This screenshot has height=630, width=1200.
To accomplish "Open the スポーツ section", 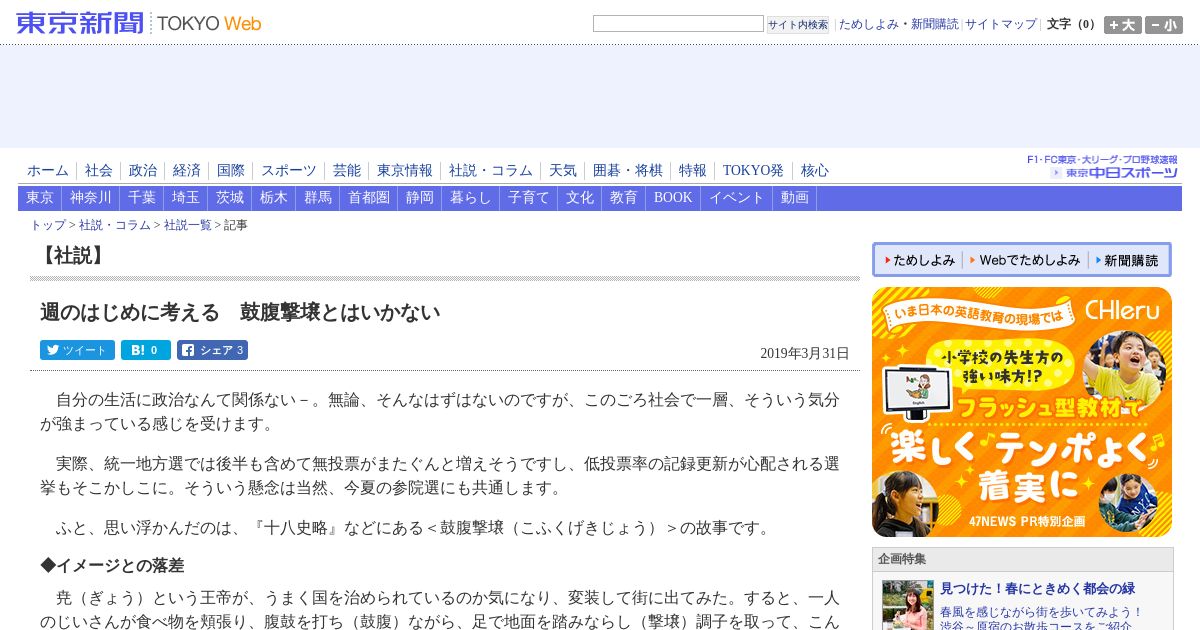I will [289, 171].
